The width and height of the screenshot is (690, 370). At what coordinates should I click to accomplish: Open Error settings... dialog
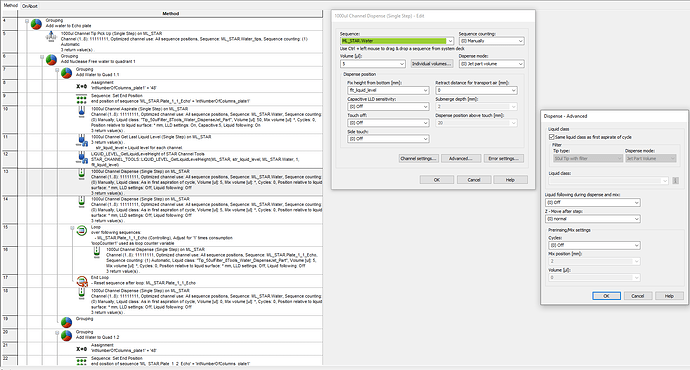coord(503,158)
